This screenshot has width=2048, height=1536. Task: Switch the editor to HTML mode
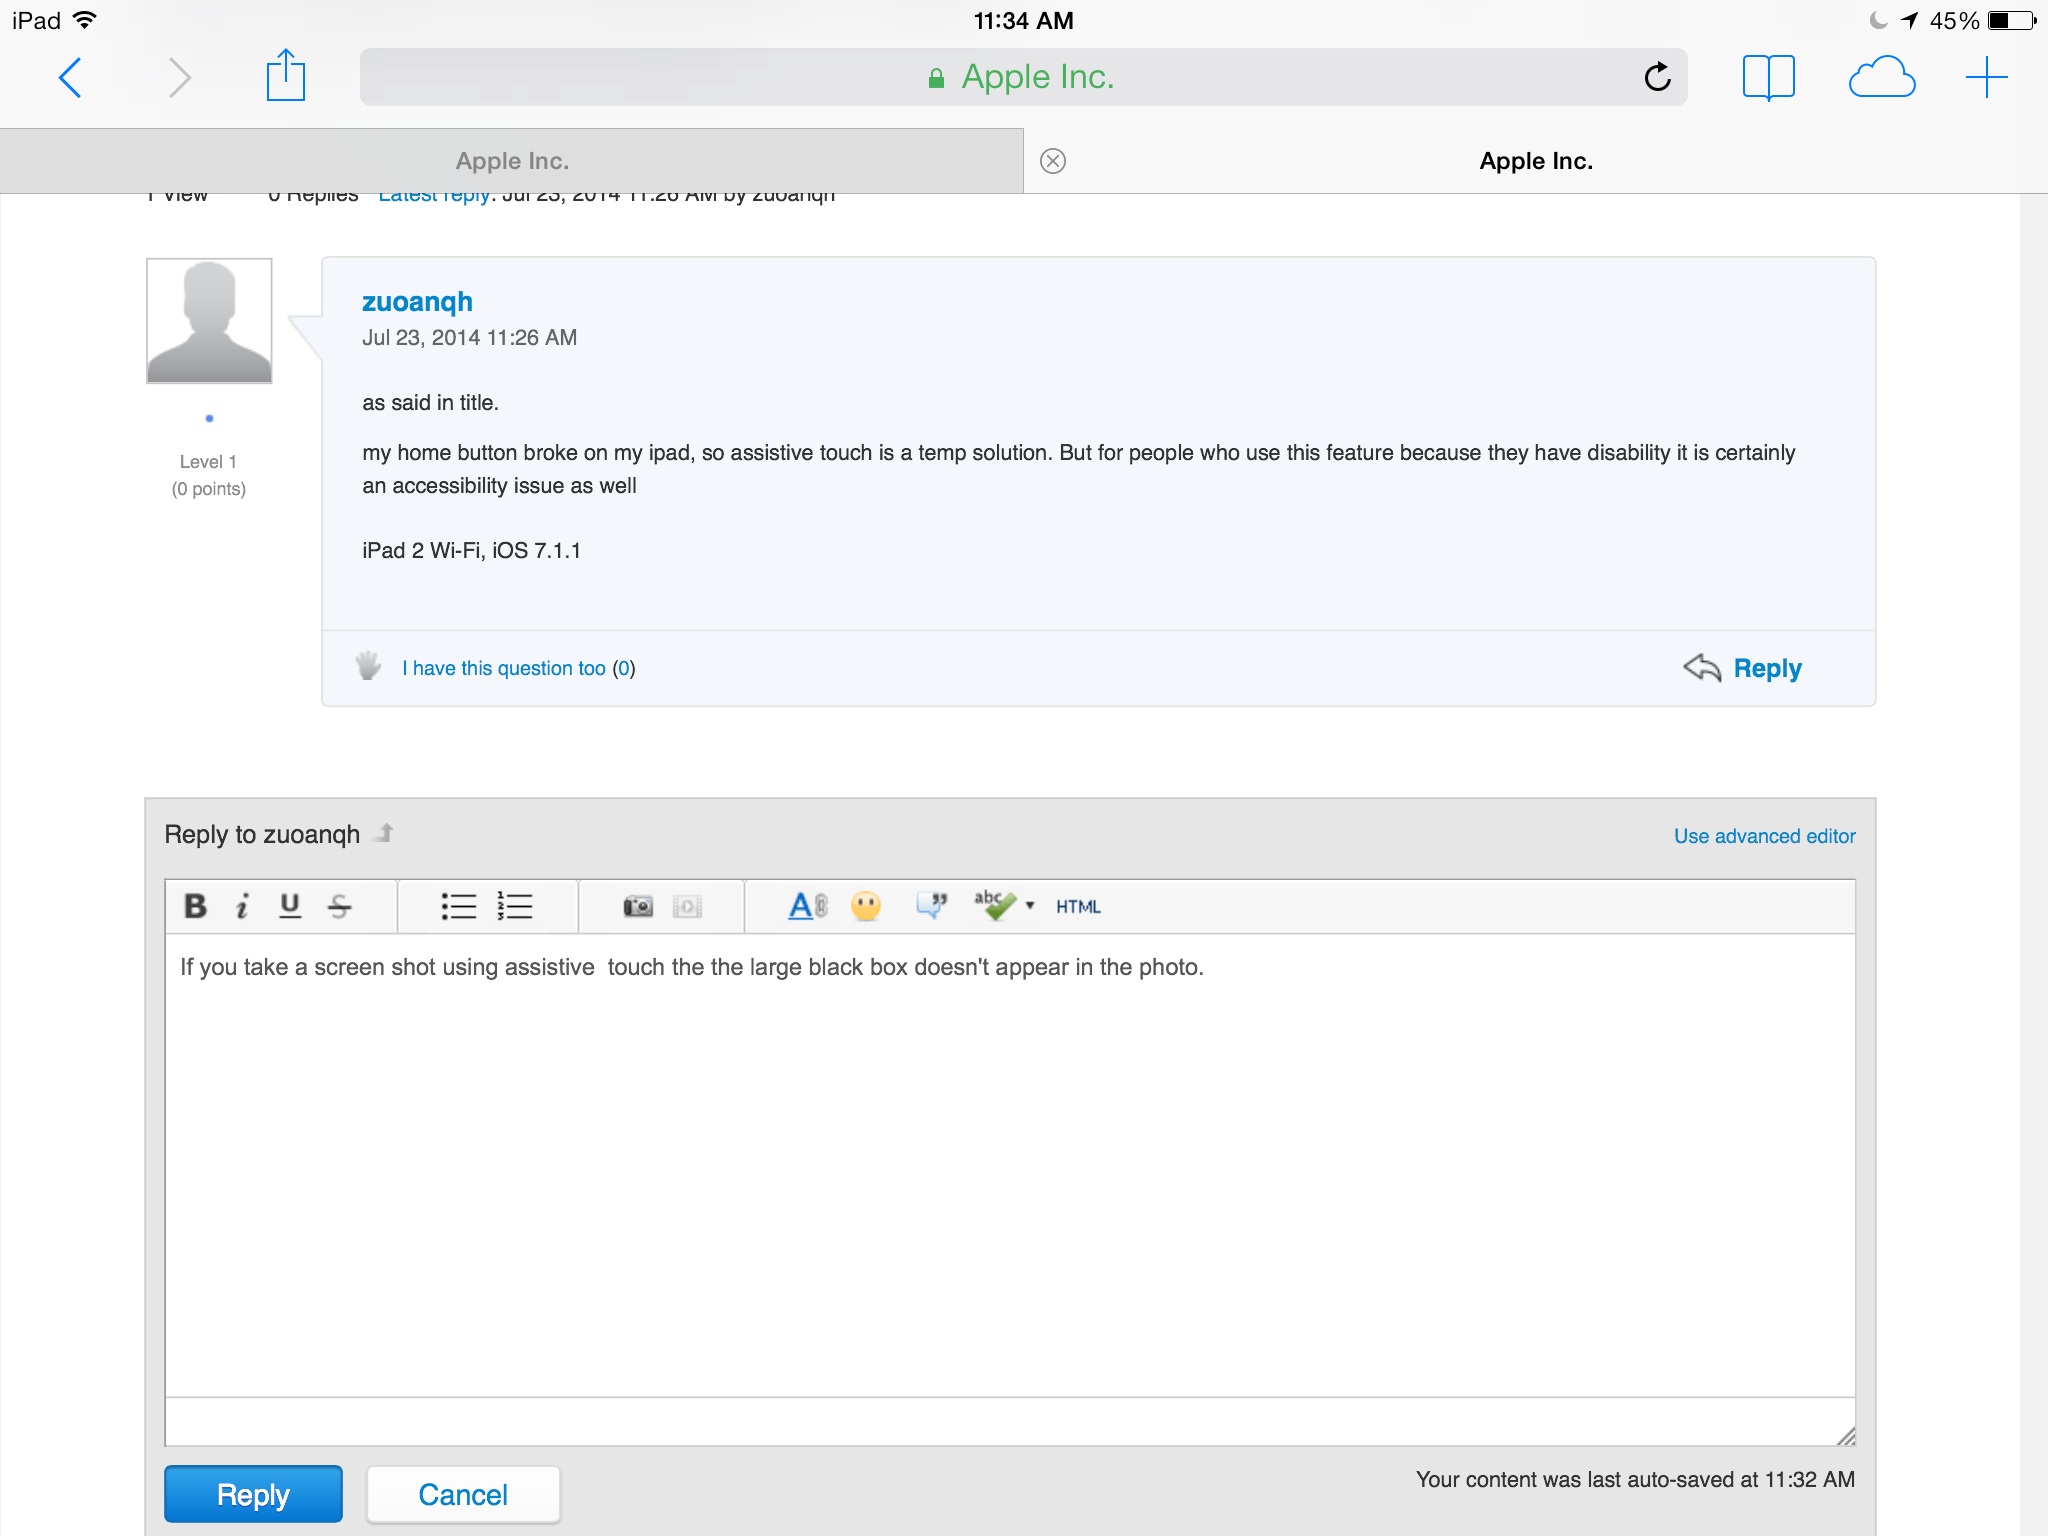(1078, 906)
